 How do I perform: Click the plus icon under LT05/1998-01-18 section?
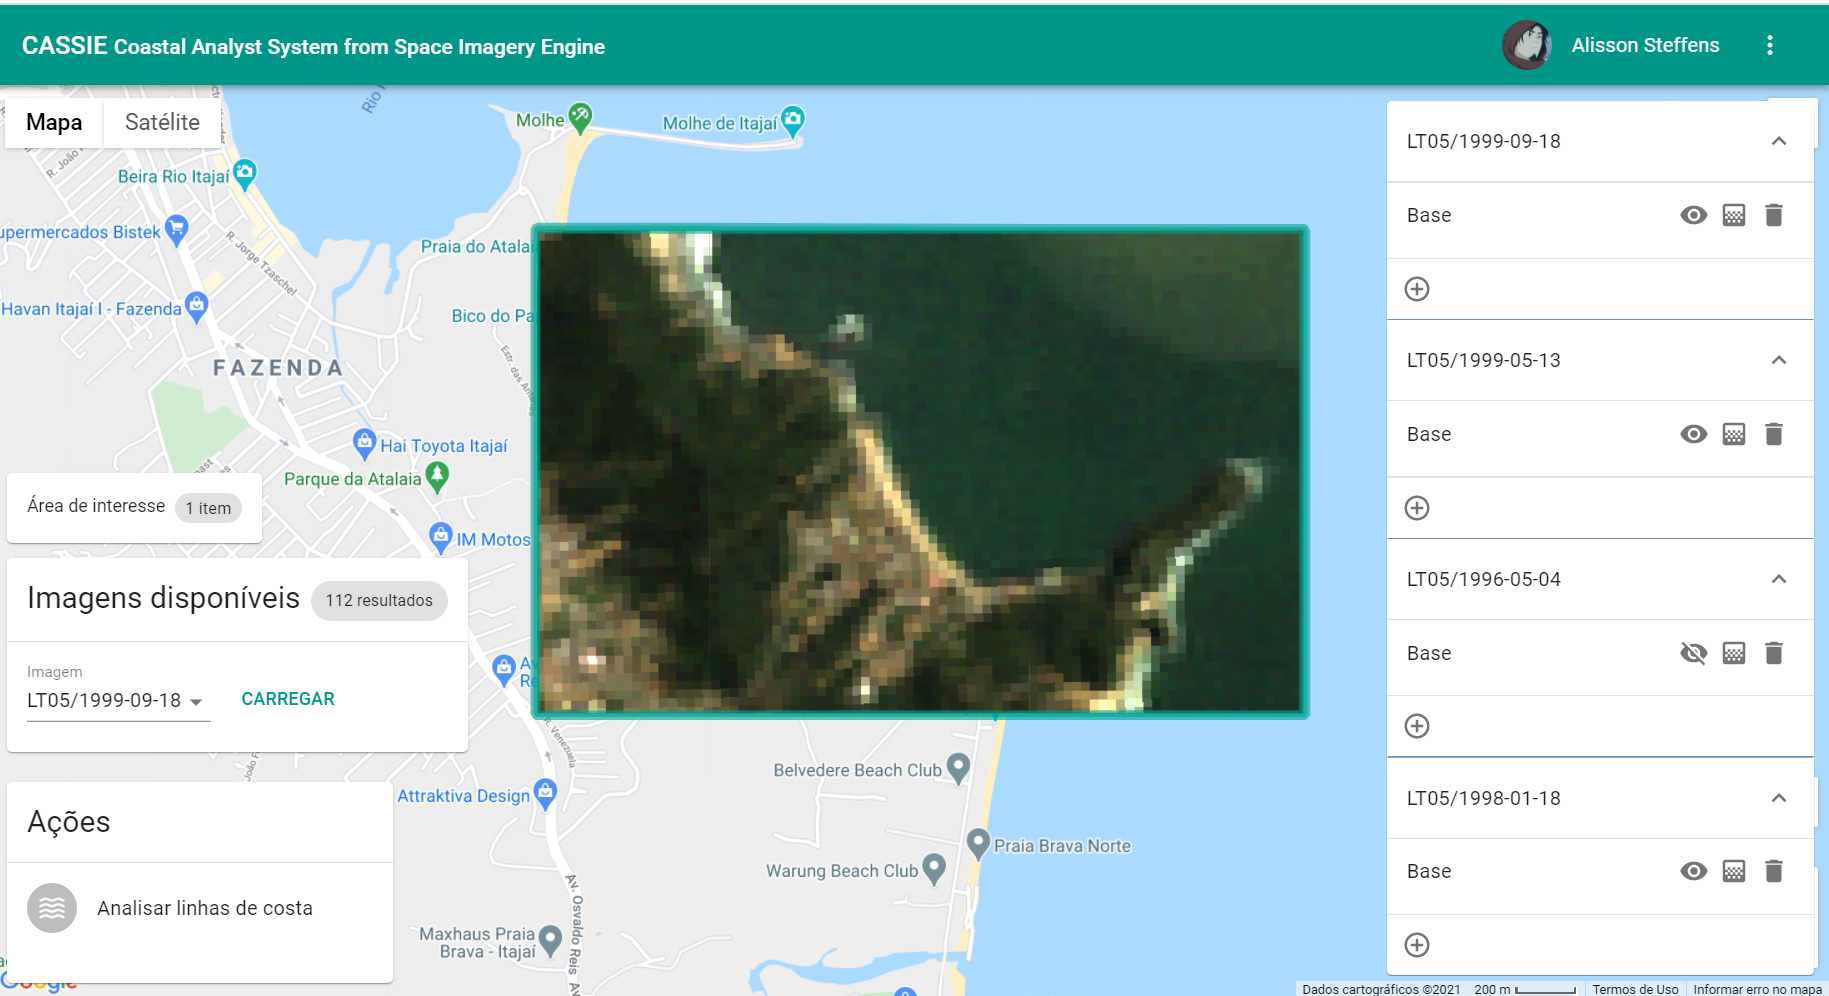[1417, 945]
